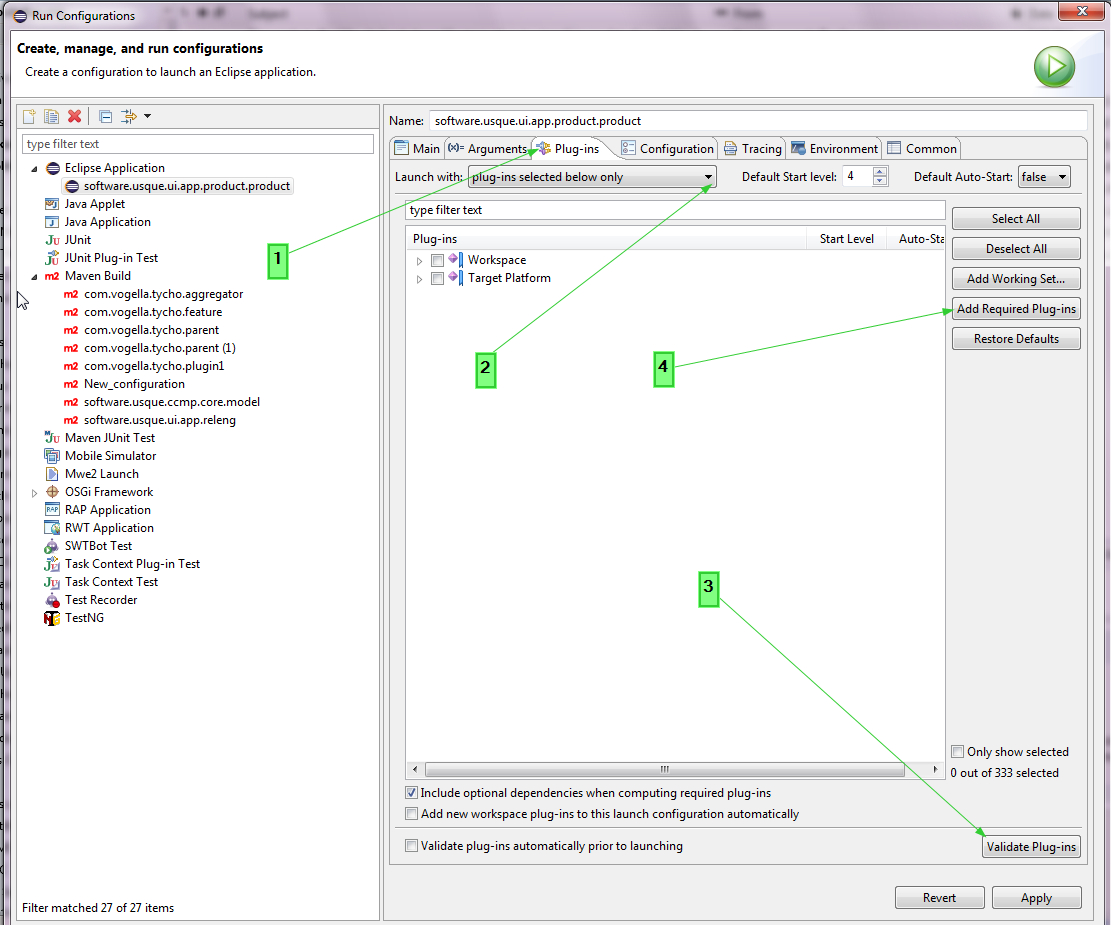
Task: Open the Default Auto-Start dropdown
Action: click(1044, 177)
